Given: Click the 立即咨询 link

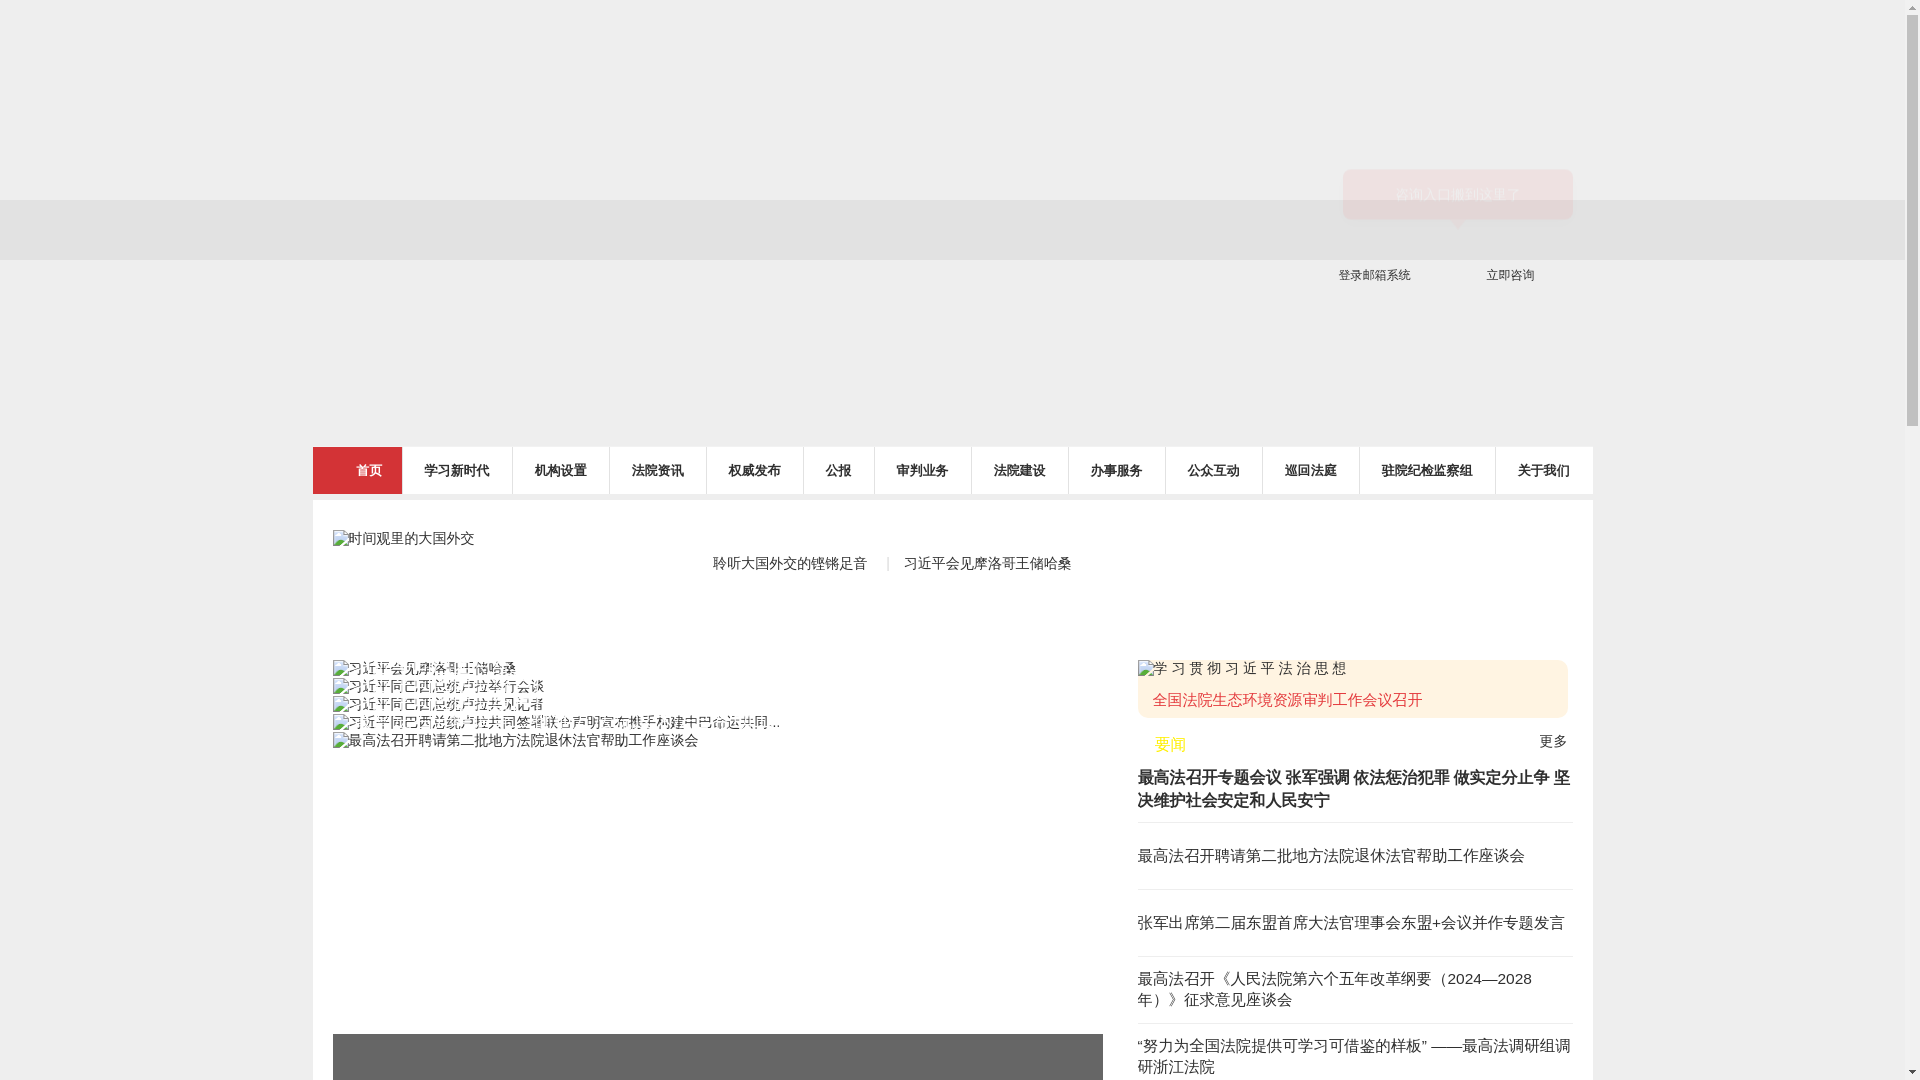Looking at the screenshot, I should click(x=1510, y=275).
